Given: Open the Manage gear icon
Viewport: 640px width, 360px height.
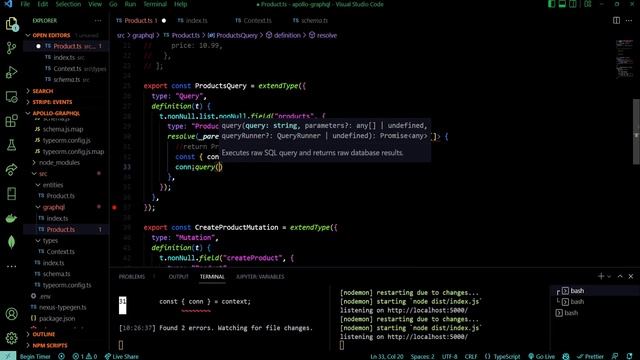Looking at the screenshot, I should [11, 338].
